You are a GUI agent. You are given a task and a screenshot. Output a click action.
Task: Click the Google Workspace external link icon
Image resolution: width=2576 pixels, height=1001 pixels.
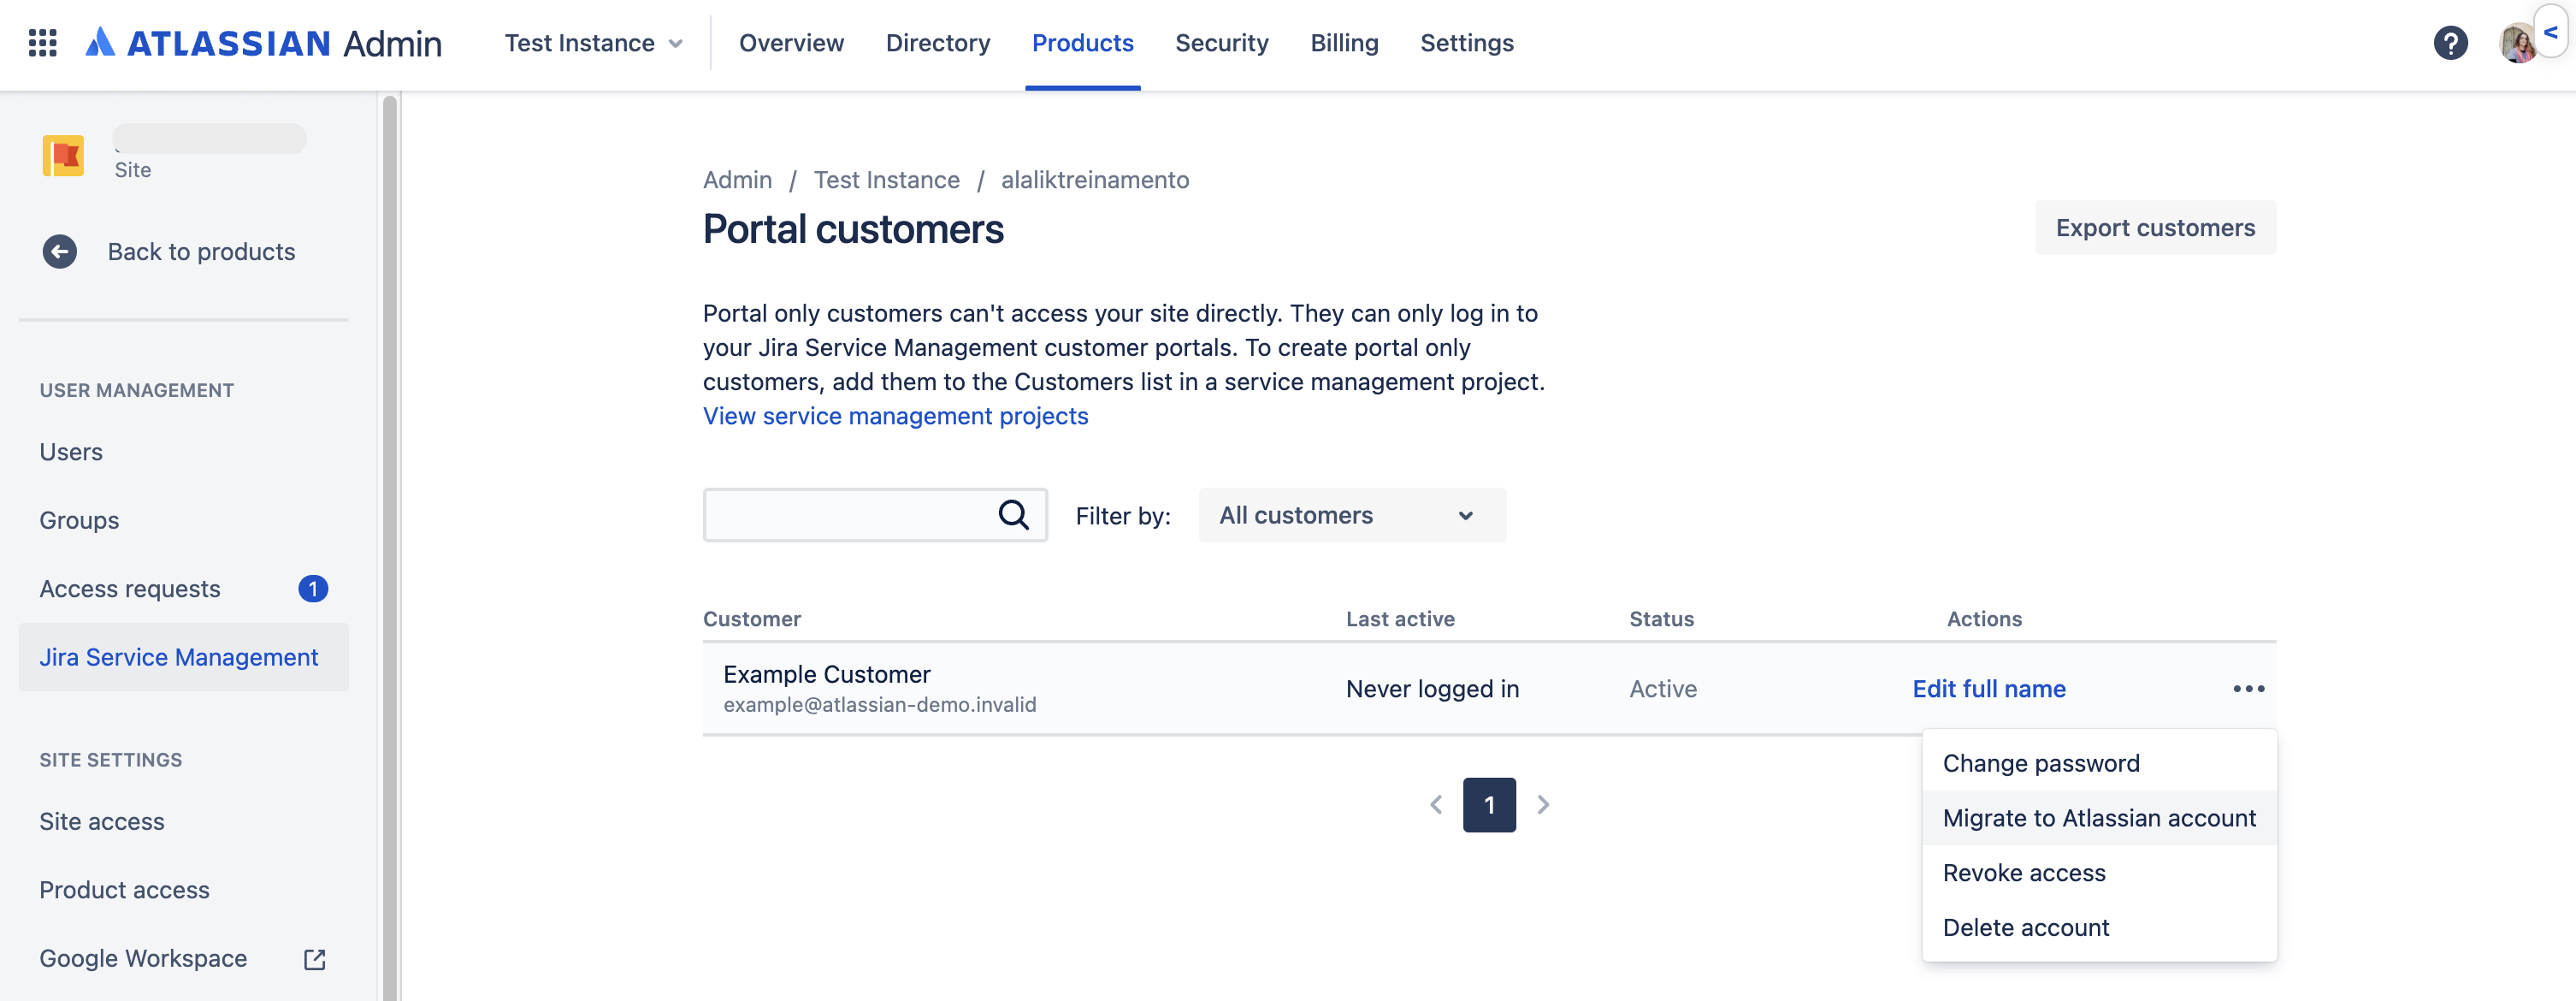(x=314, y=959)
